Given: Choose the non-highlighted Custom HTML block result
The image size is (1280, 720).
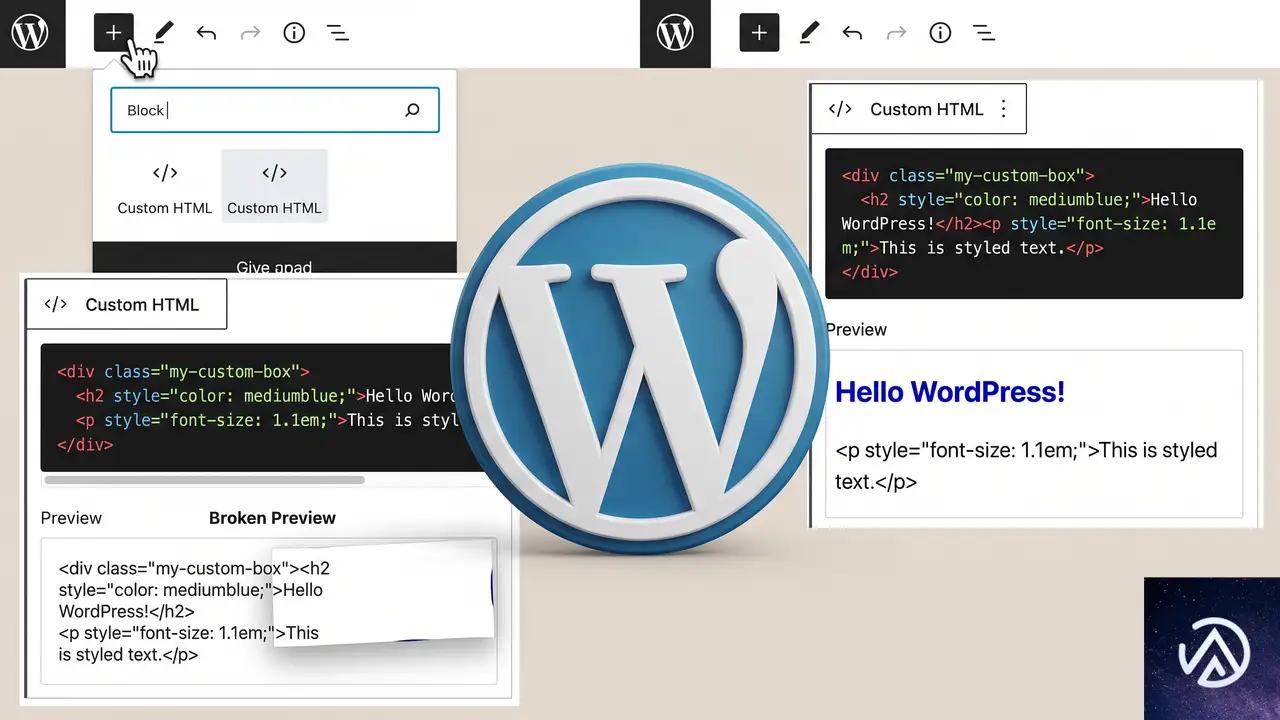Looking at the screenshot, I should (165, 186).
